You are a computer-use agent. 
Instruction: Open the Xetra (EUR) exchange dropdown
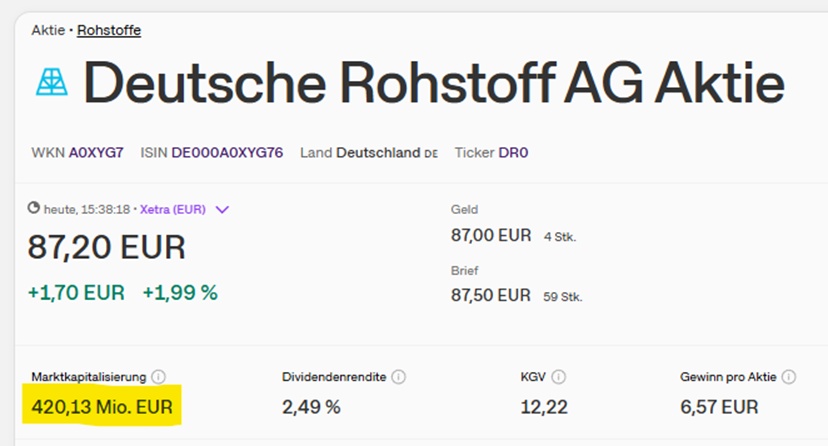coord(172,210)
